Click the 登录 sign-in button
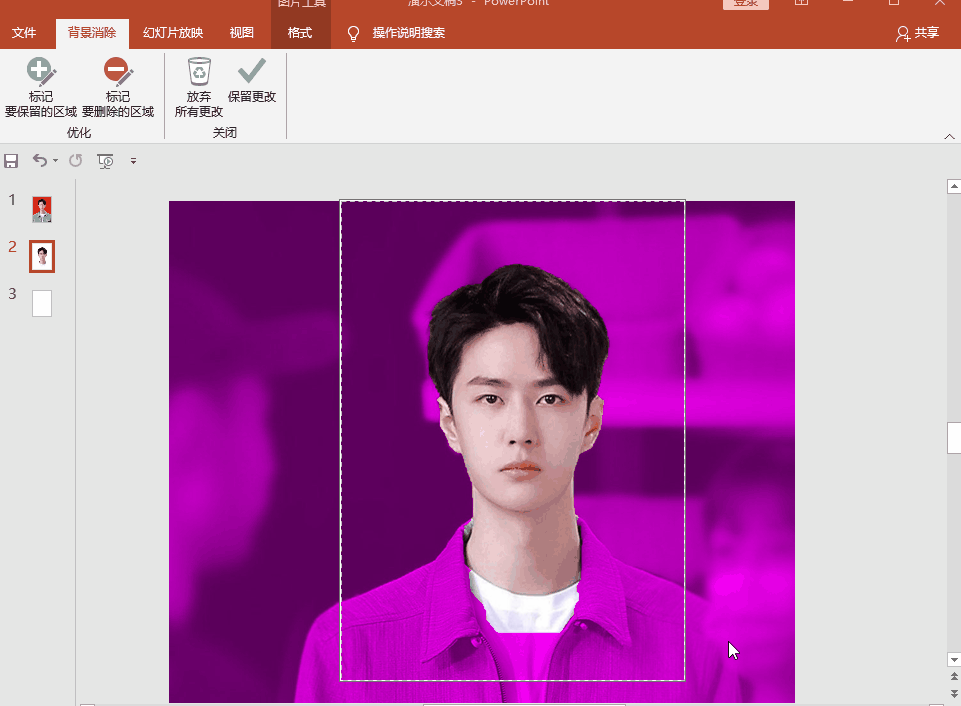Viewport: 961px width, 706px height. click(x=746, y=4)
